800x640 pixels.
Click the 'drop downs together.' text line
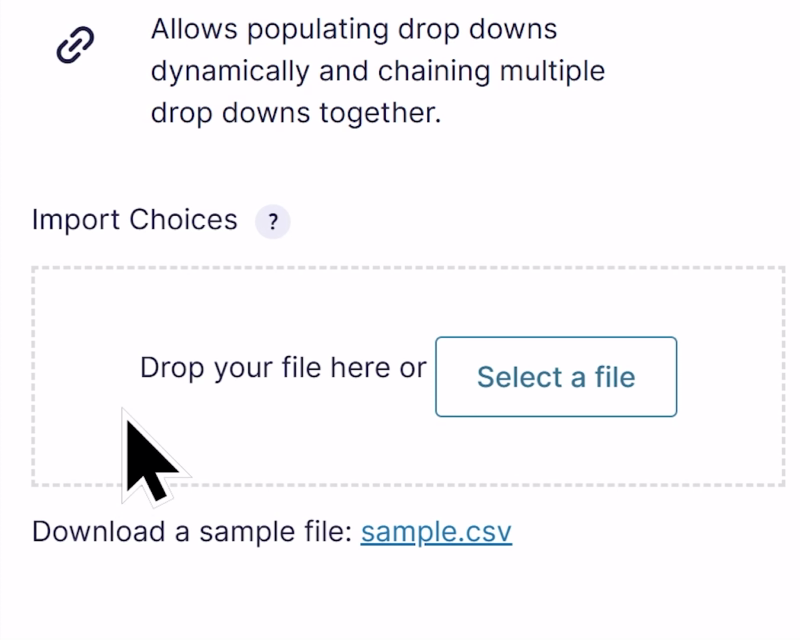pyautogui.click(x=295, y=113)
